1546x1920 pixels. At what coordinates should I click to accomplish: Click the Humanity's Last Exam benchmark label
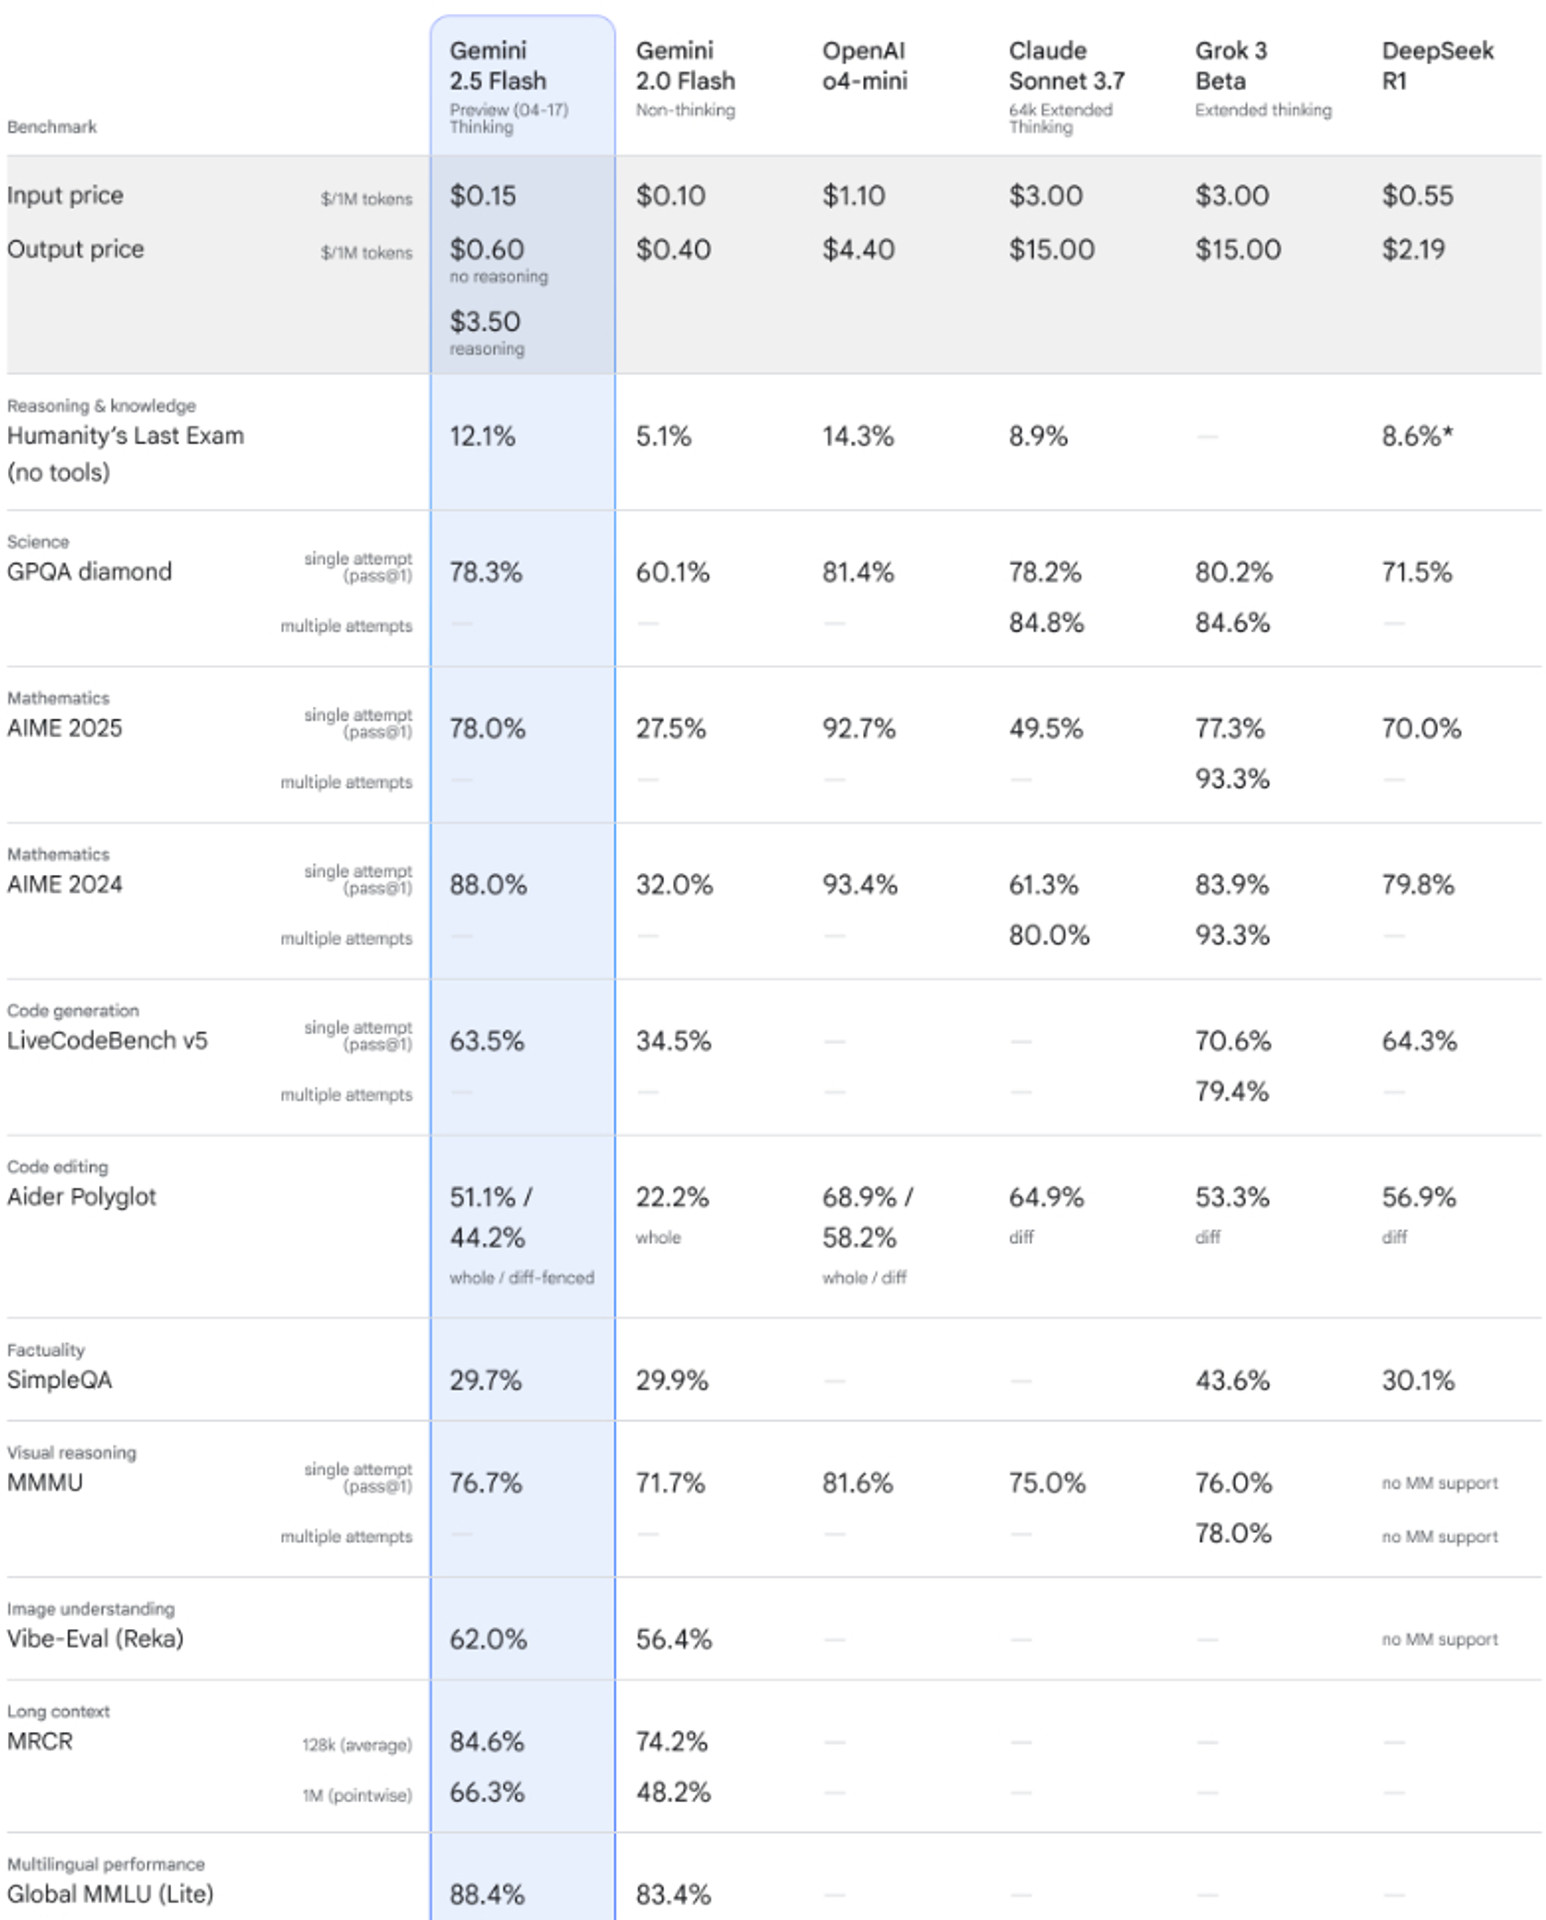(x=125, y=454)
